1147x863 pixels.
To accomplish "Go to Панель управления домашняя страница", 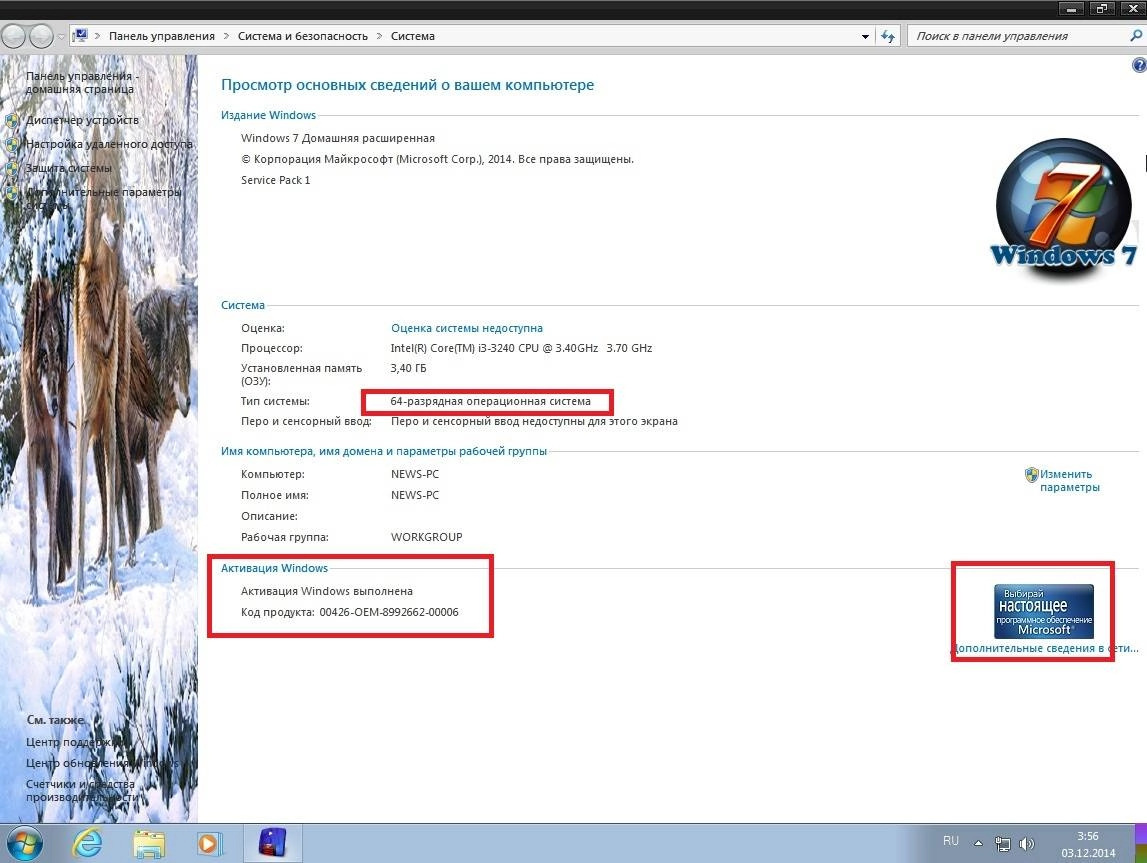I will (82, 83).
